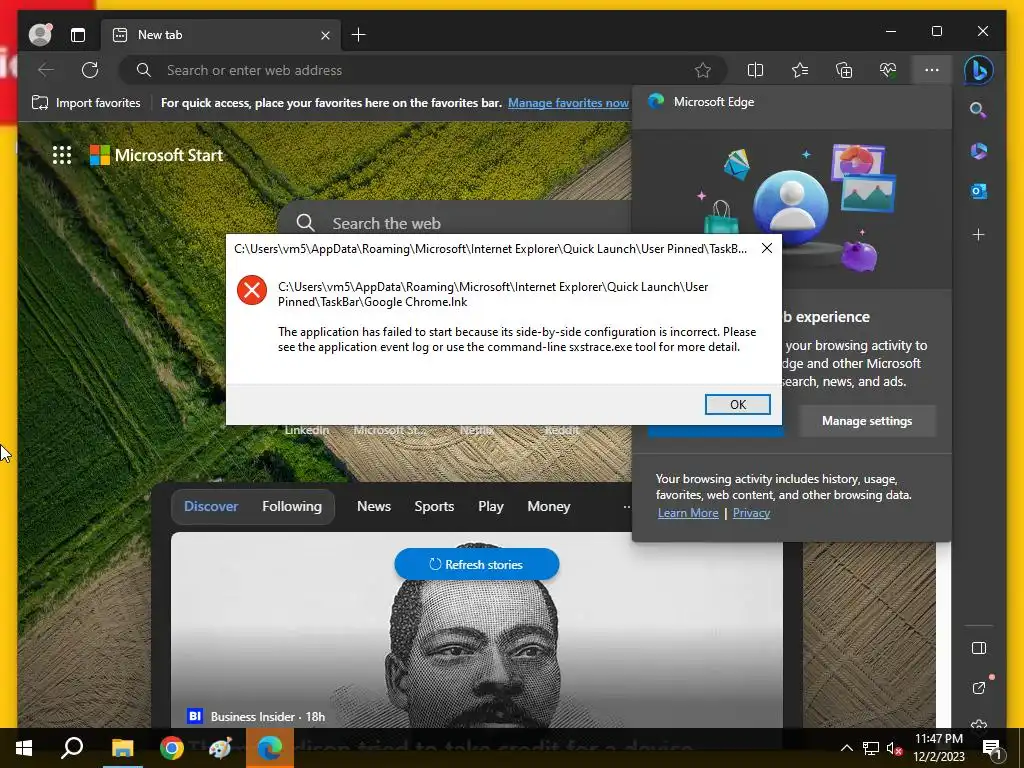Click the Microsoft Start logo

(157, 155)
